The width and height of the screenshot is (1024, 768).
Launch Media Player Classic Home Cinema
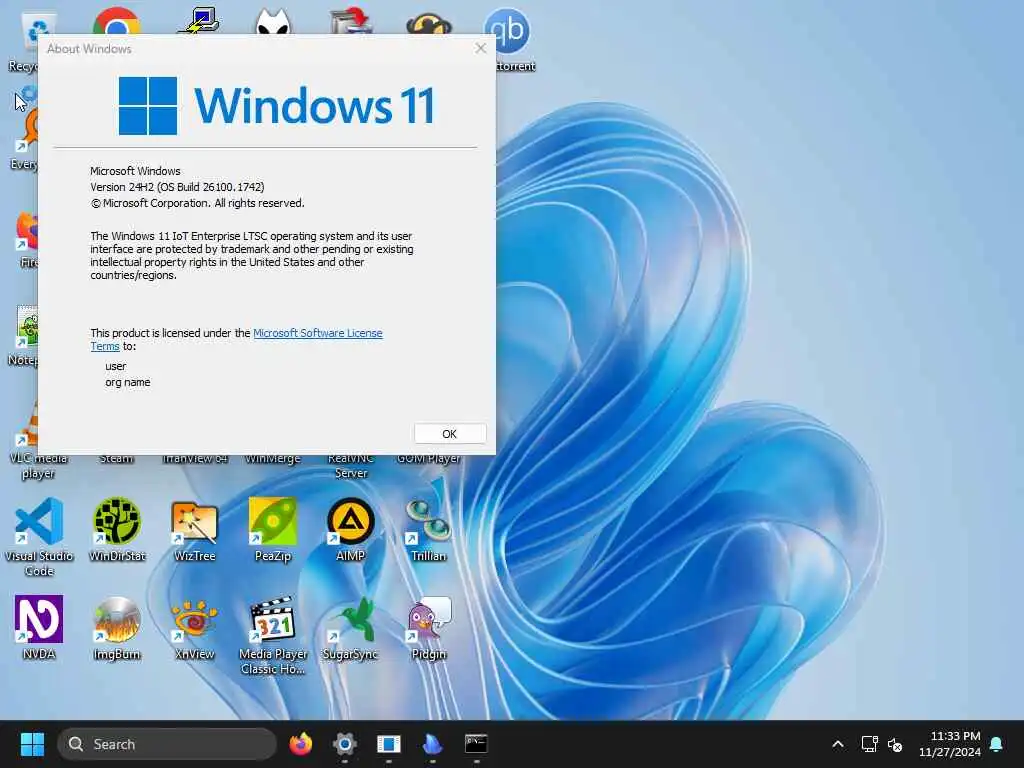point(272,635)
